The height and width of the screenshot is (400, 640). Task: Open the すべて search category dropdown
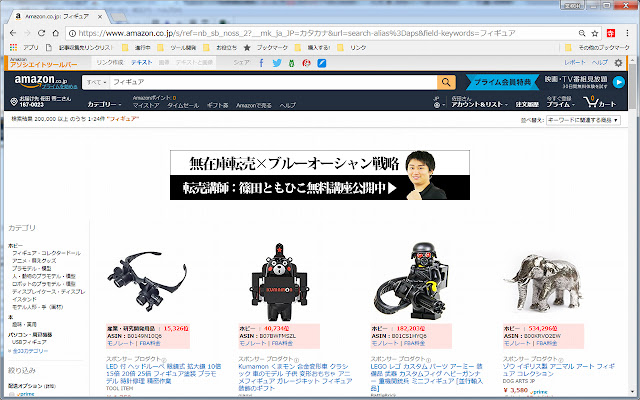[x=96, y=82]
